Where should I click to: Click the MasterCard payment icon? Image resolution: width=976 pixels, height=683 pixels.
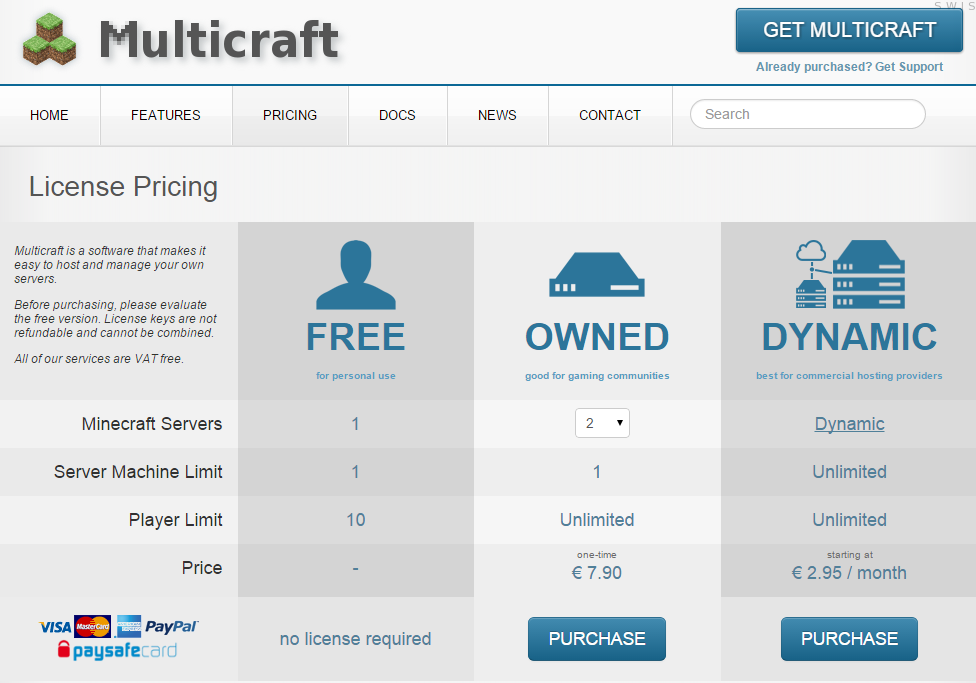point(92,626)
